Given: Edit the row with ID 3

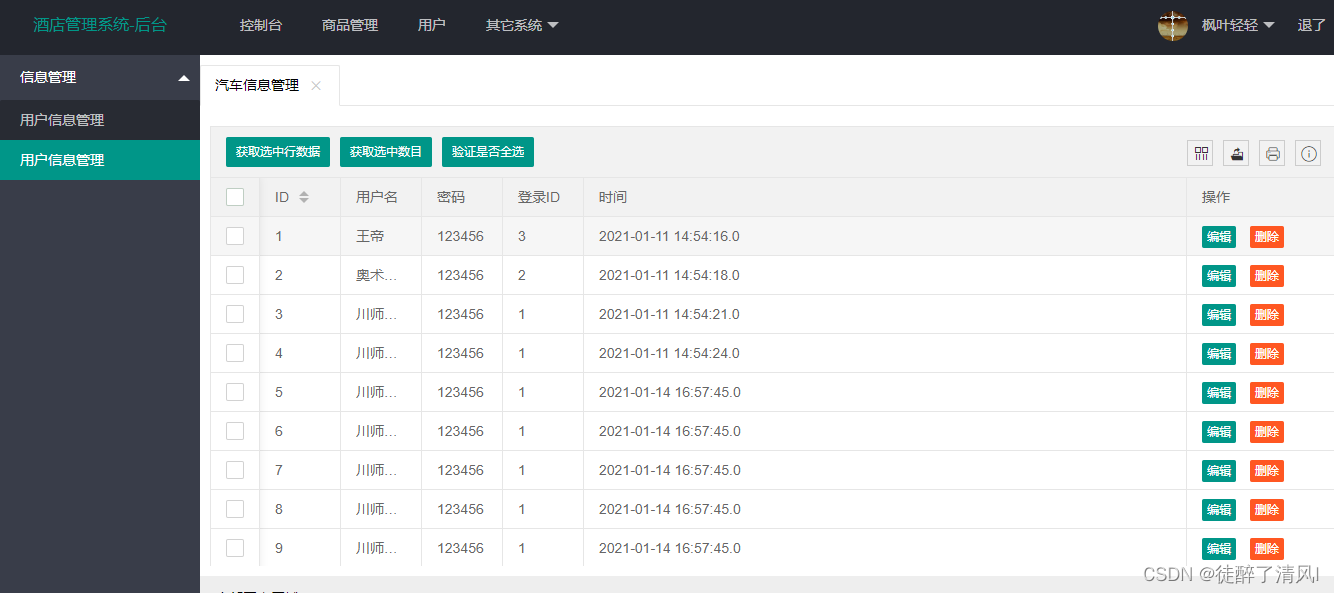Looking at the screenshot, I should click(x=1219, y=315).
